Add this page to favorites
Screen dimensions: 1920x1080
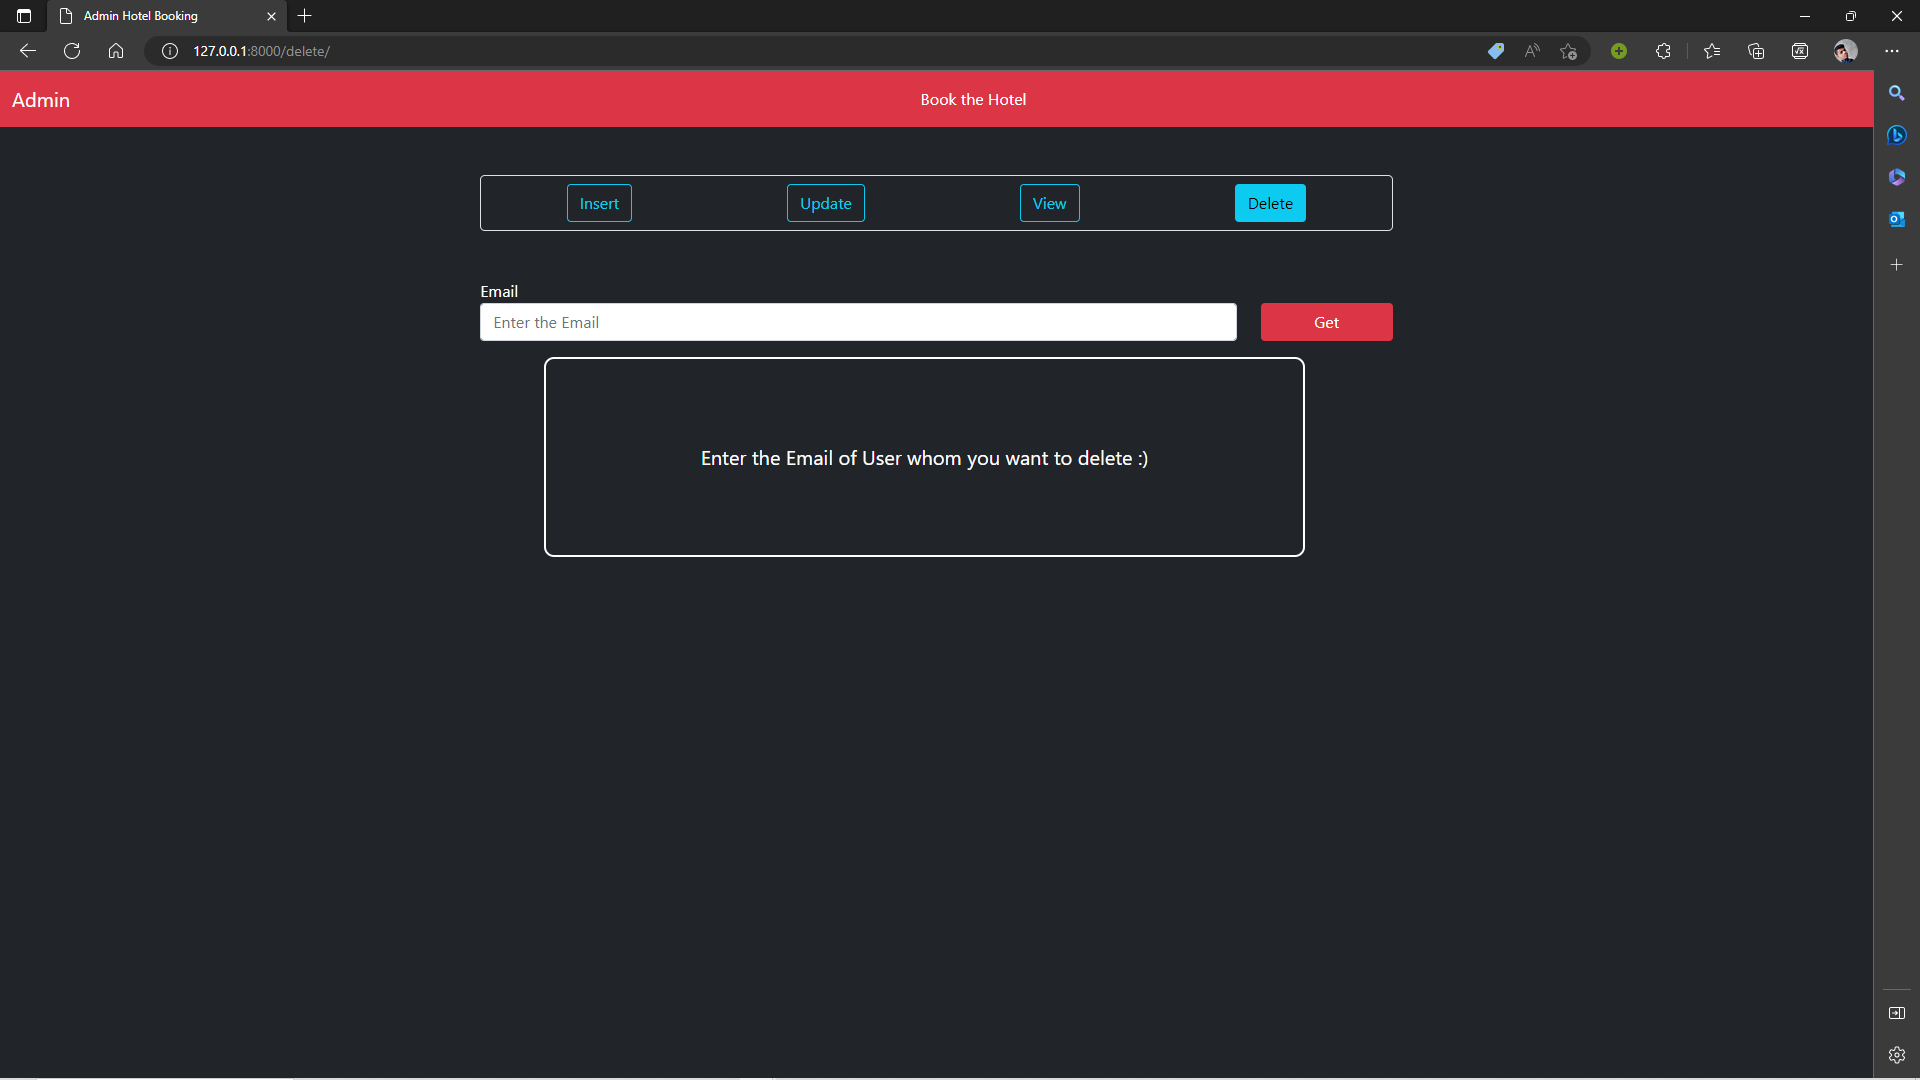tap(1568, 50)
